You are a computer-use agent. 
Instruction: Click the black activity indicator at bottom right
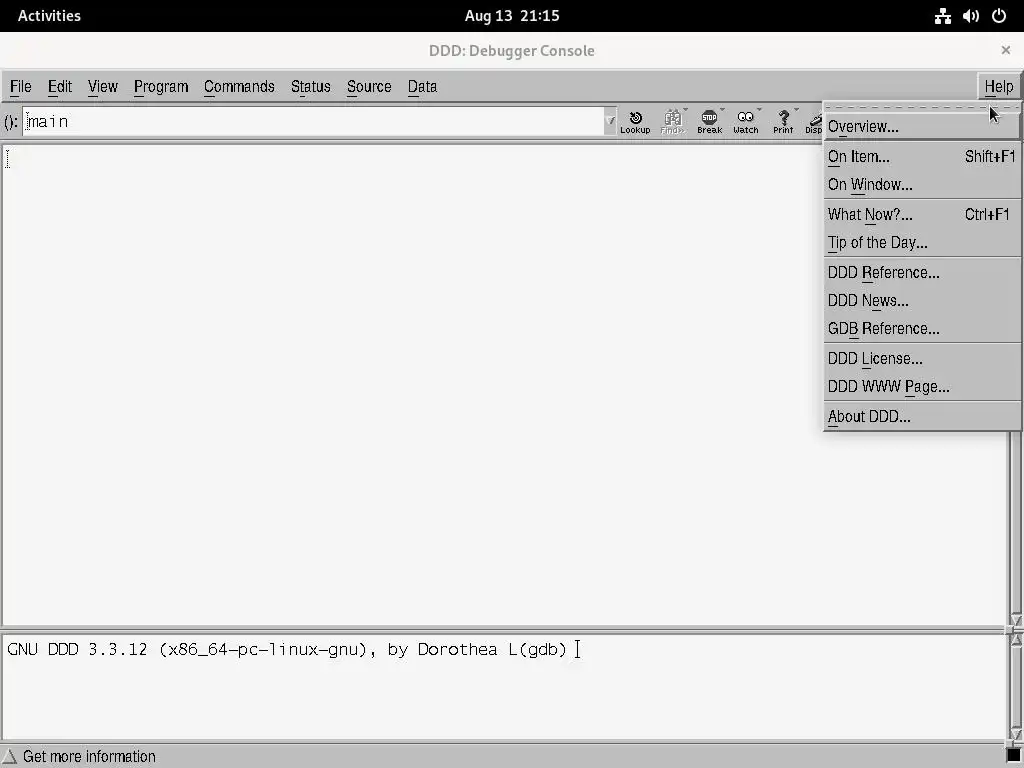point(1014,755)
